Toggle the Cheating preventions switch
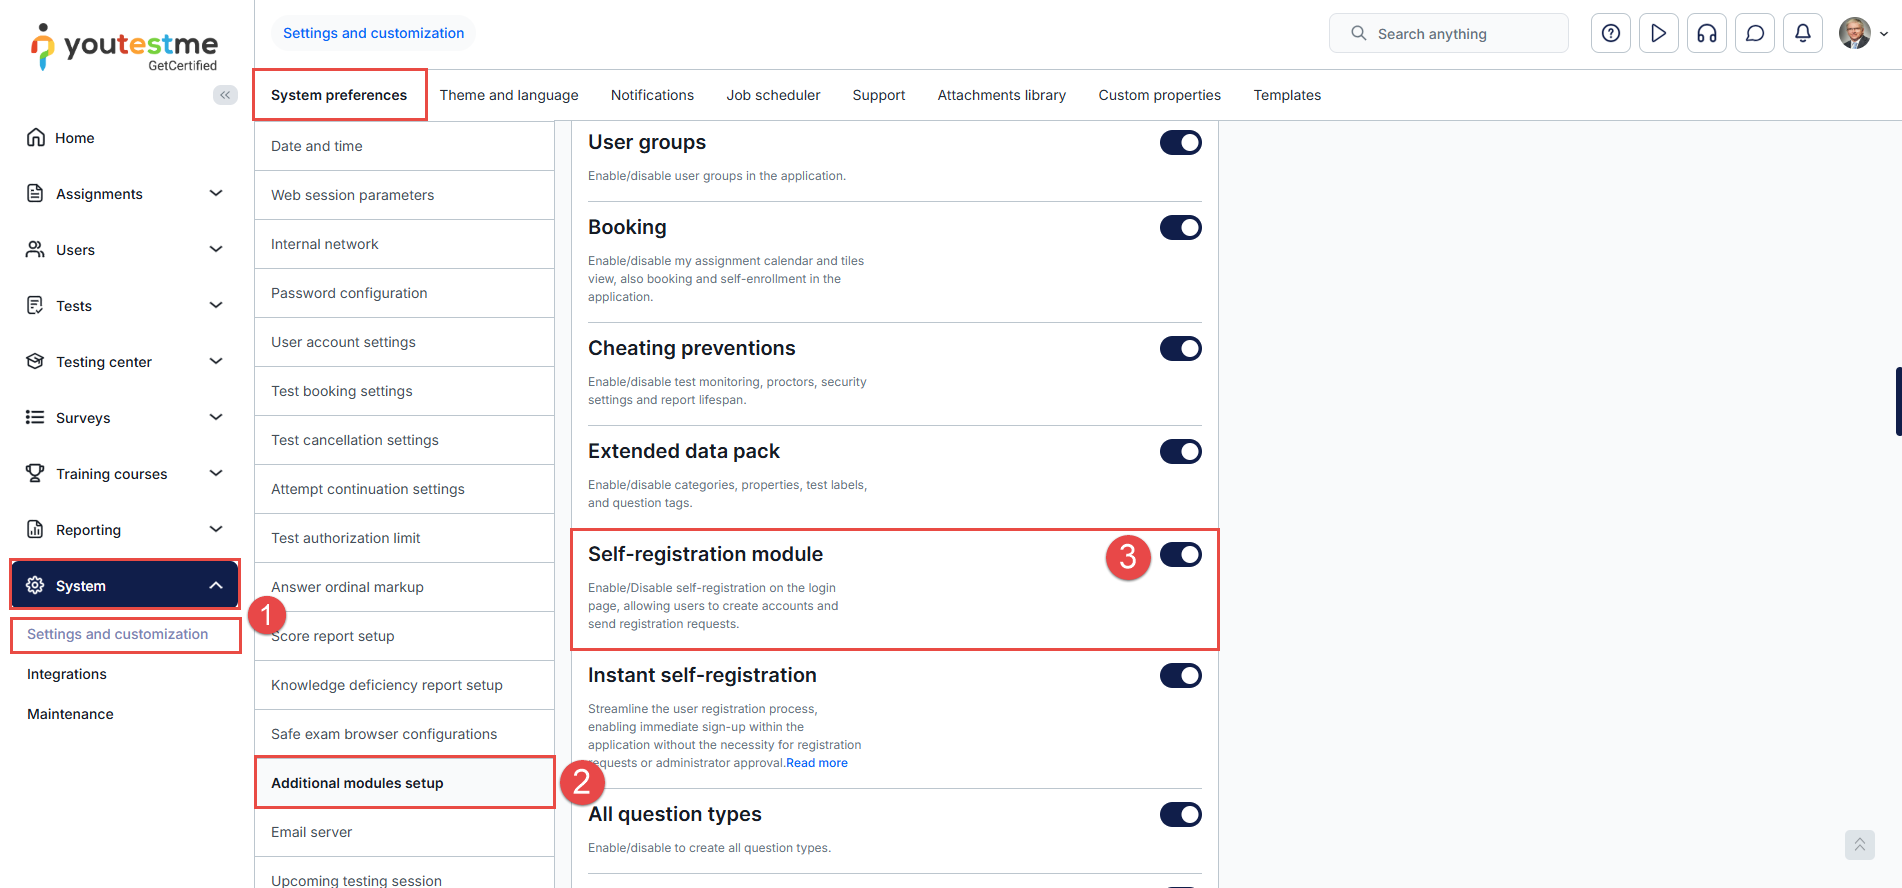The image size is (1902, 888). click(x=1180, y=349)
